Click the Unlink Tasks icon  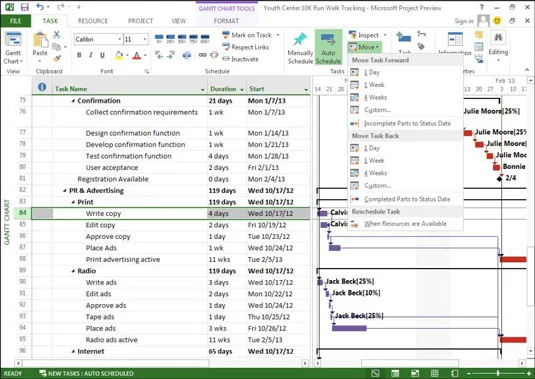pyautogui.click(x=214, y=55)
